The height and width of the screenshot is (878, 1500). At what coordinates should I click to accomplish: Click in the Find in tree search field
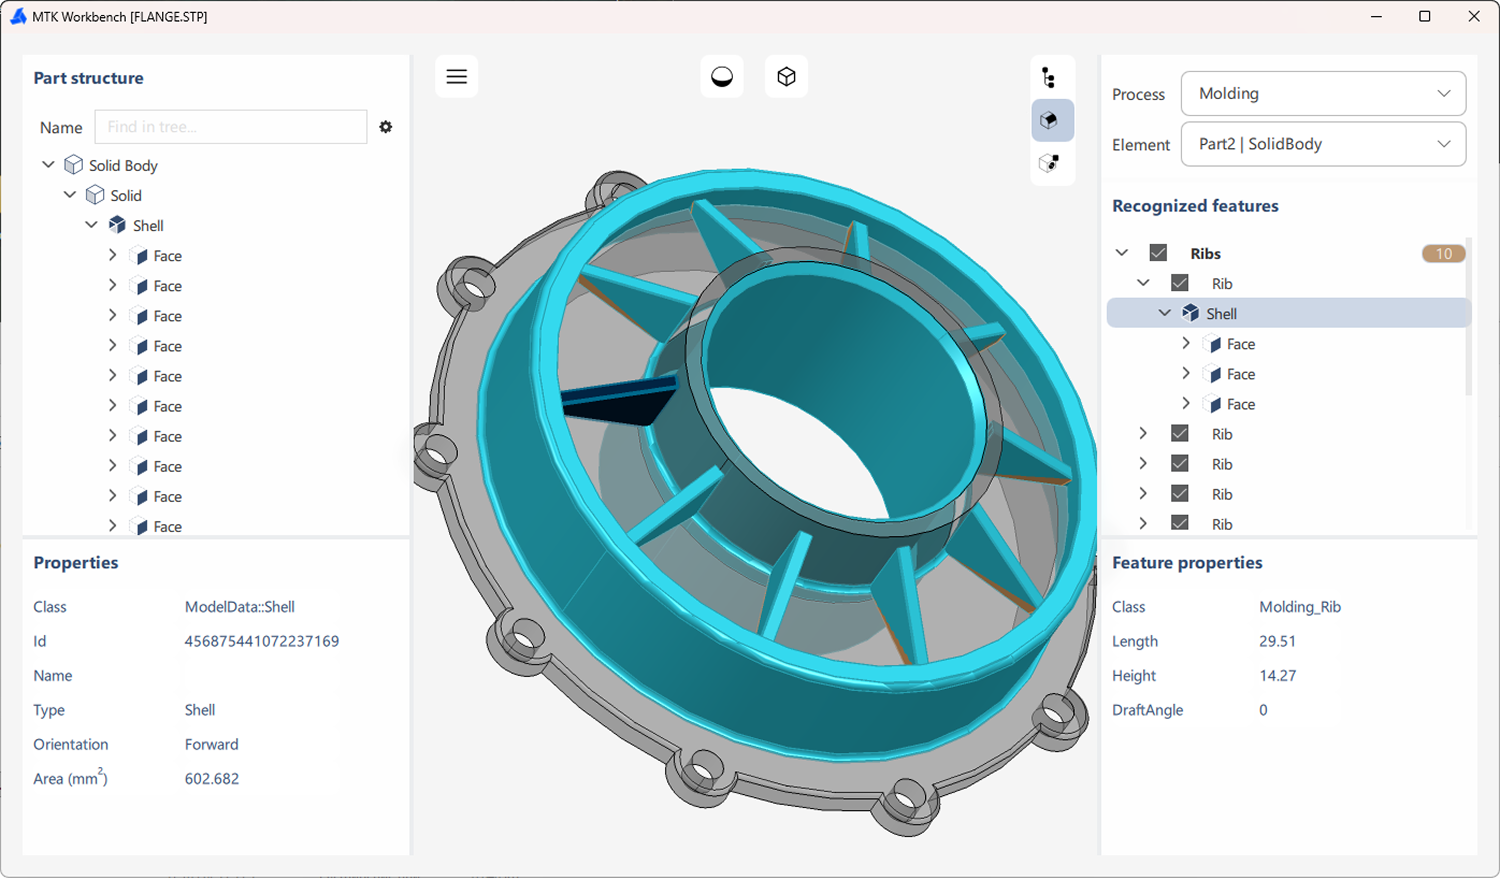click(x=230, y=127)
